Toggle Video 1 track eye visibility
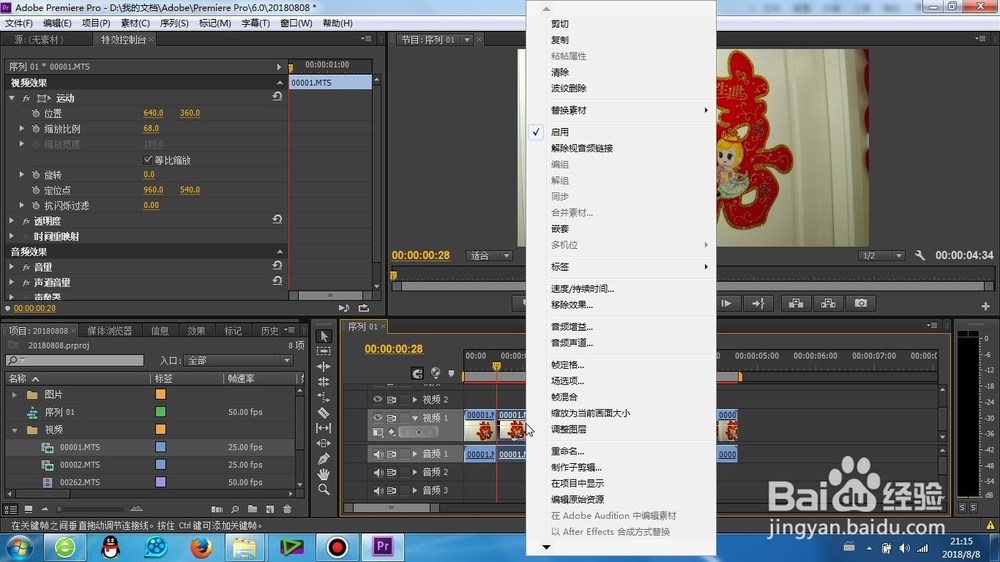 coord(378,418)
